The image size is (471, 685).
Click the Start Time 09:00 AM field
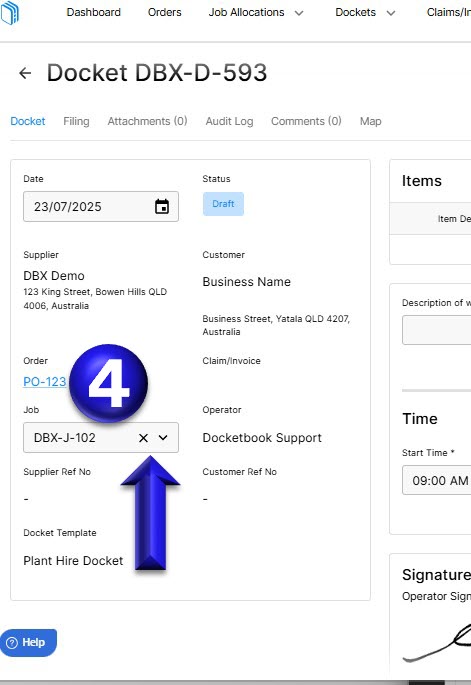coord(436,480)
